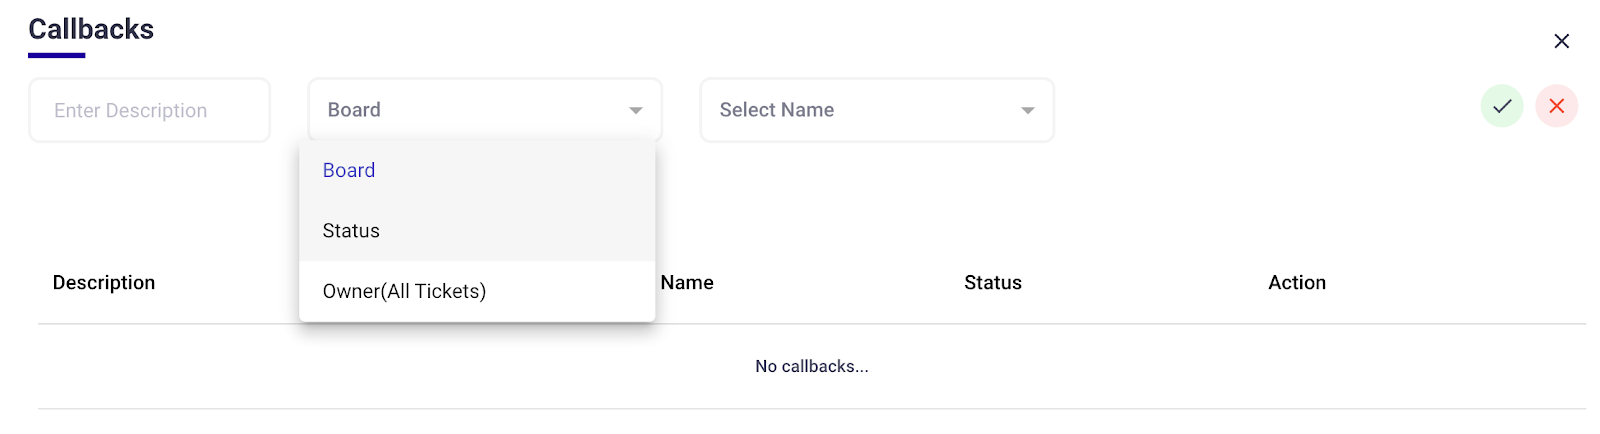Select the Status option in the list

click(351, 231)
